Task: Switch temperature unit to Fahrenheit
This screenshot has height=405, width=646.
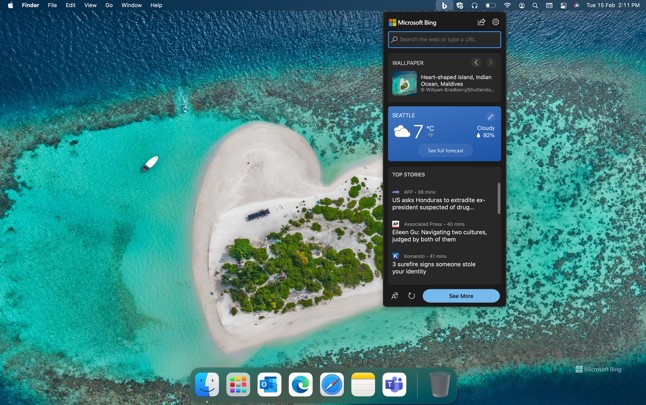Action: [x=430, y=135]
